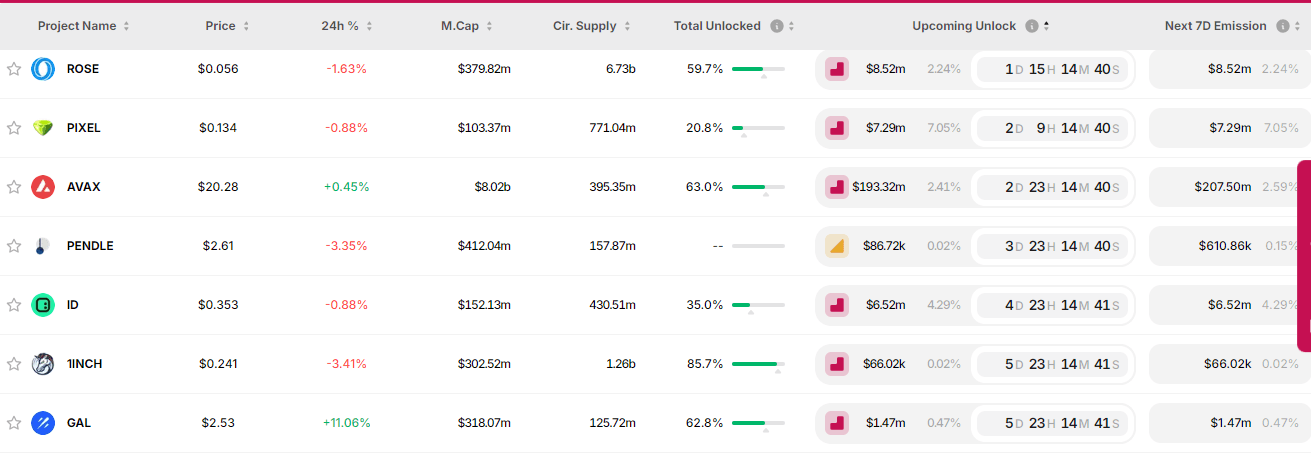This screenshot has height=462, width=1311.
Task: Open the AVAX project page
Action: coord(83,187)
